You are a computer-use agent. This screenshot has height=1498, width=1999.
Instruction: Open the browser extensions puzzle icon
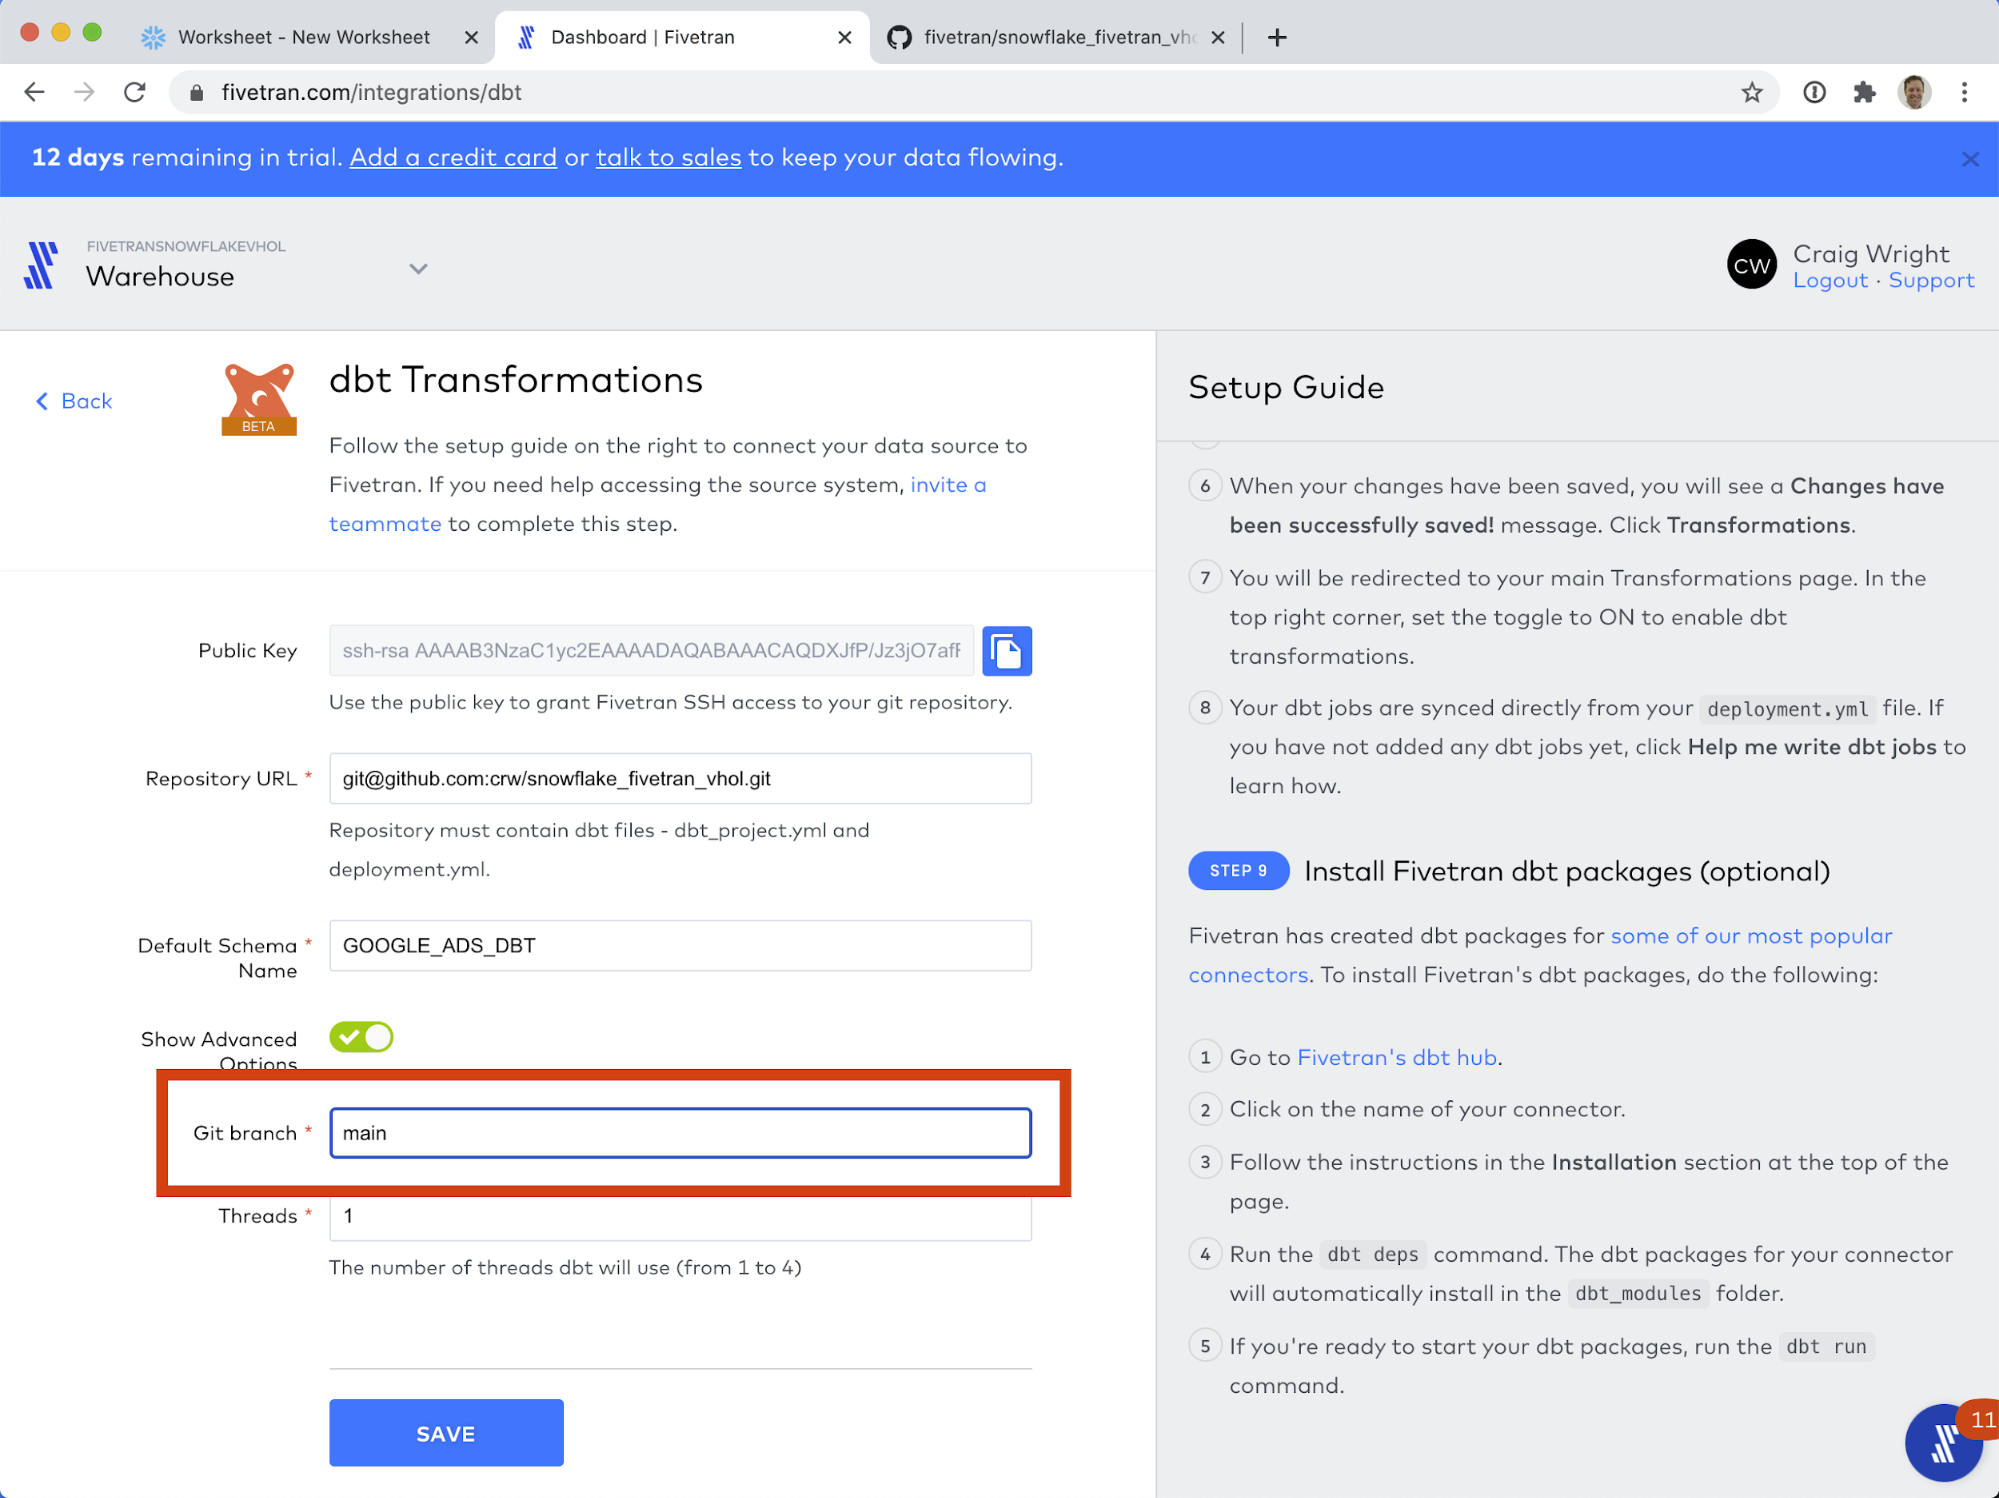tap(1864, 93)
